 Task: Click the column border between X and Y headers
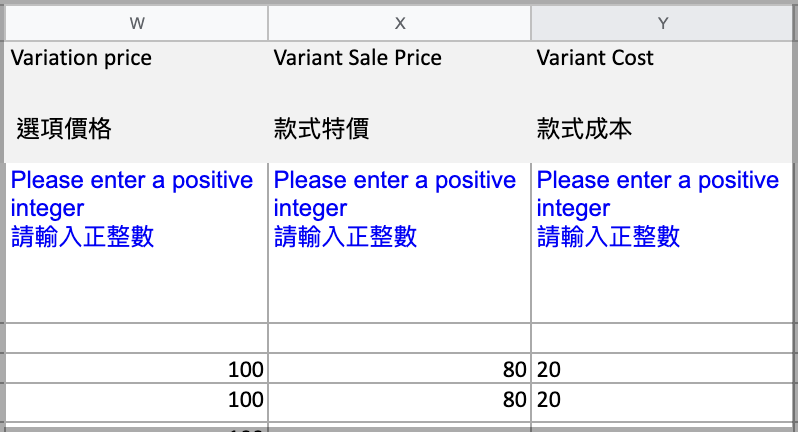point(531,23)
